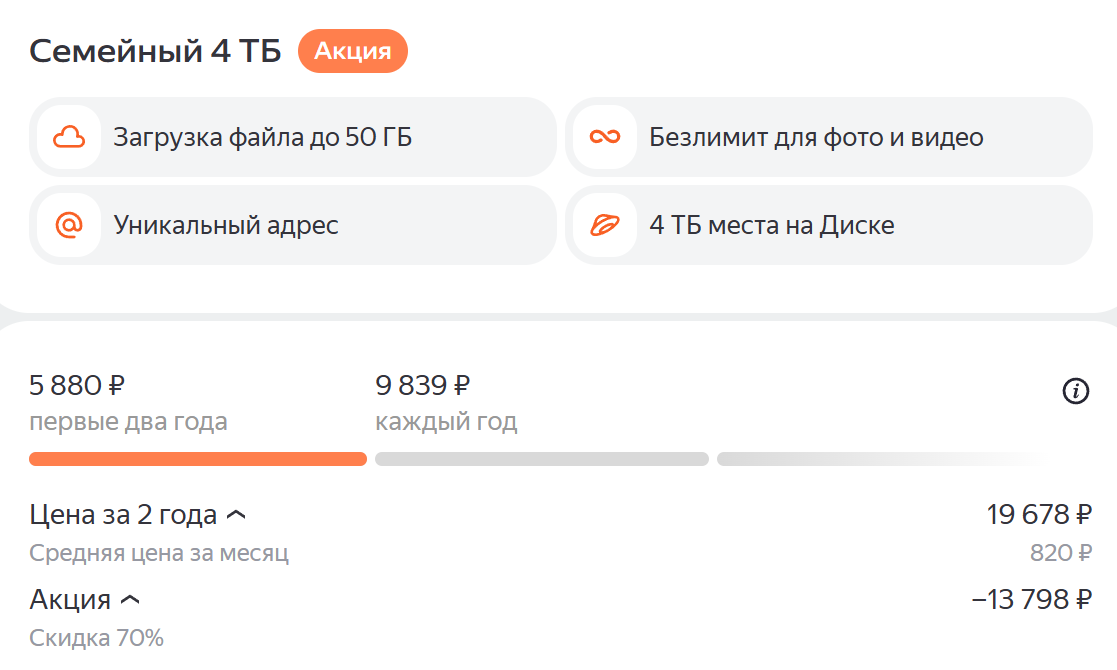Collapse the Цена за 2 года chevron
The height and width of the screenshot is (670, 1117).
[x=236, y=515]
